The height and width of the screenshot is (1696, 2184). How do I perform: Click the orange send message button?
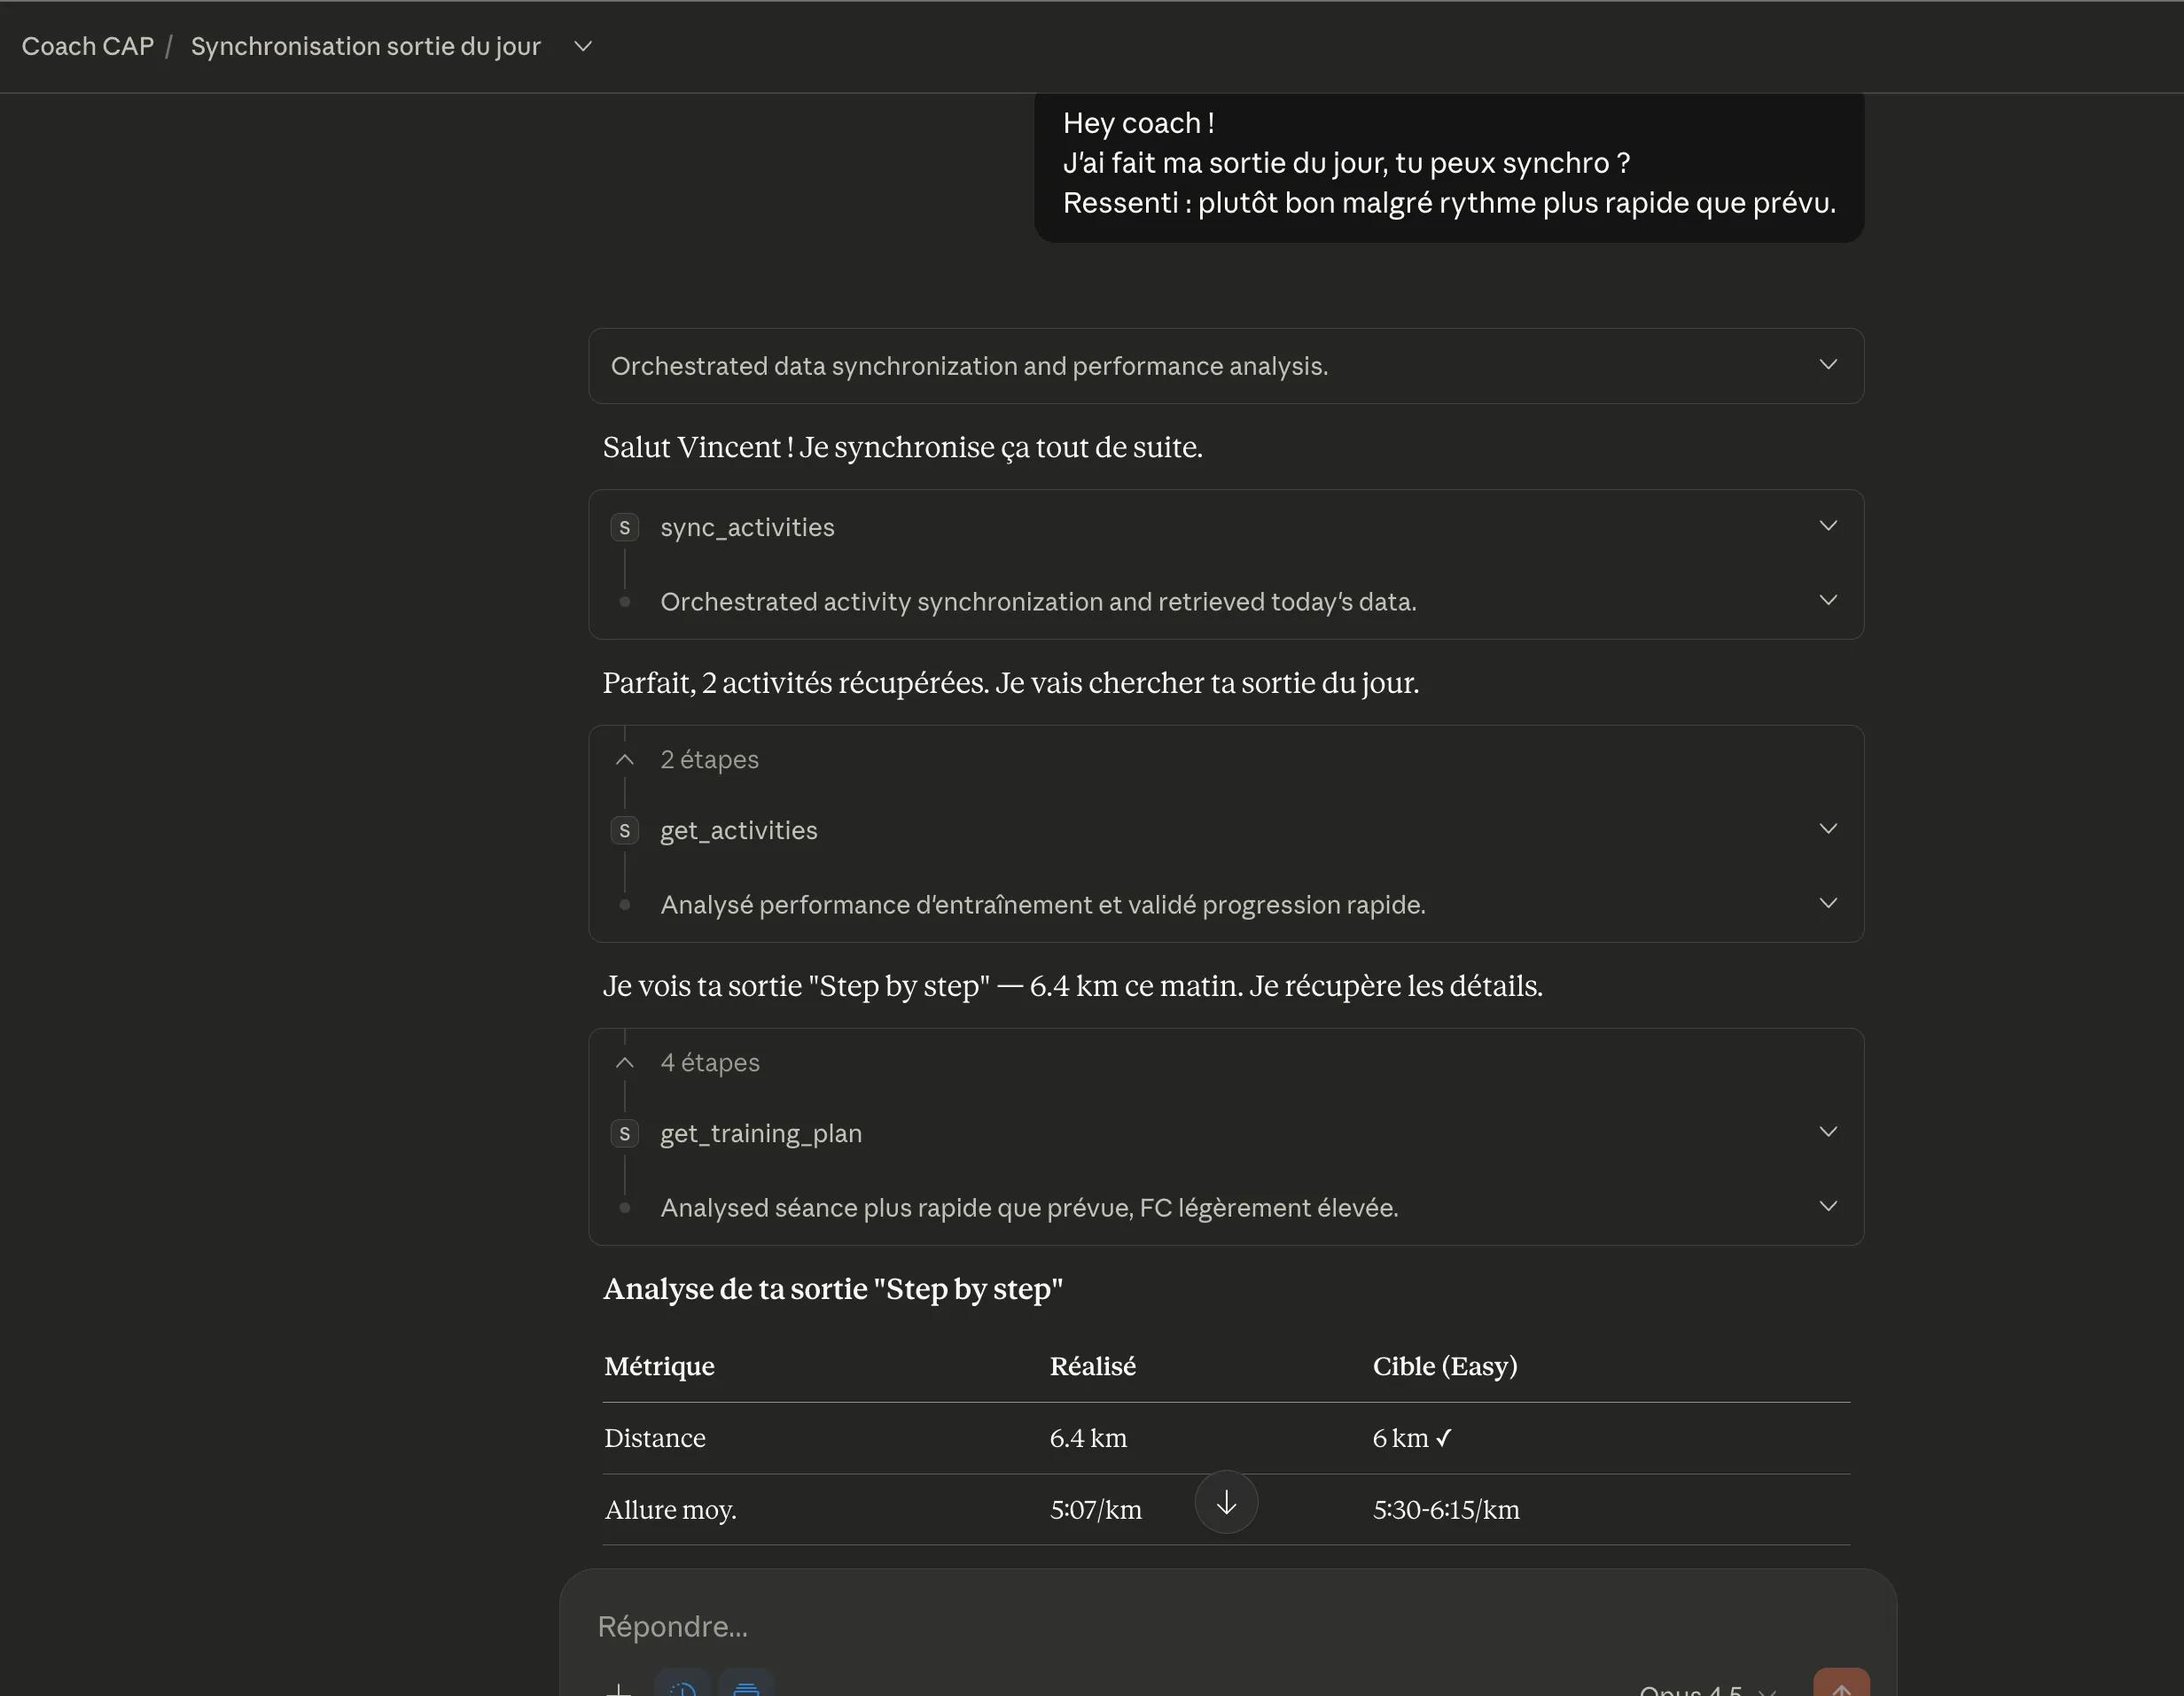coord(1841,1686)
